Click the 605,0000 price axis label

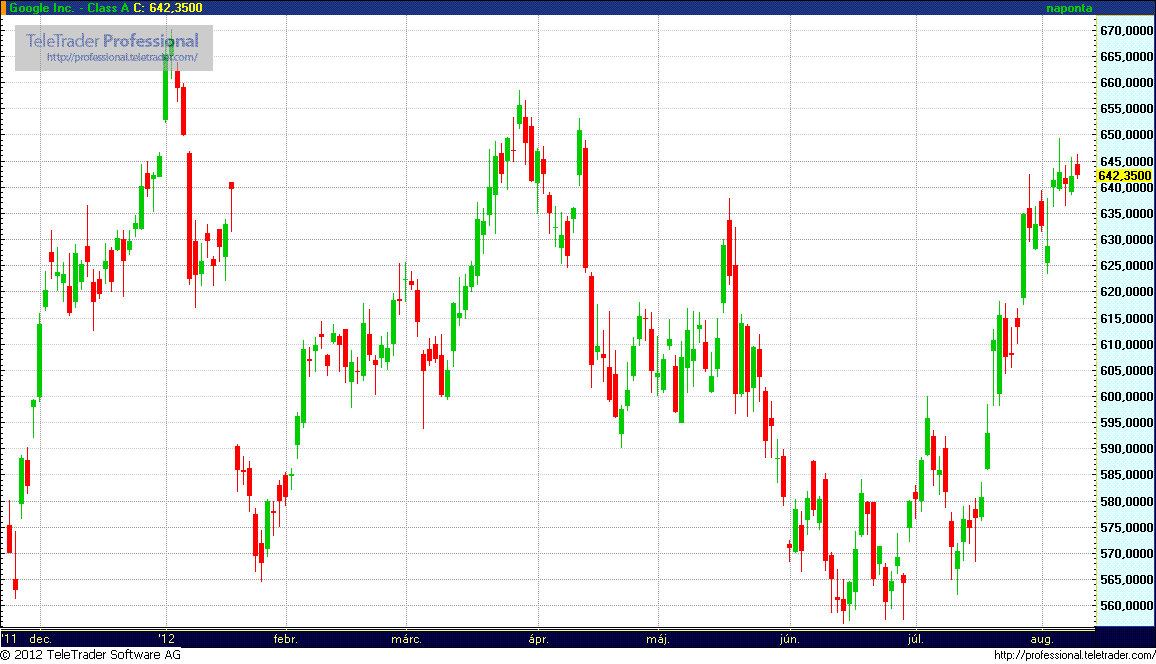pos(1126,371)
